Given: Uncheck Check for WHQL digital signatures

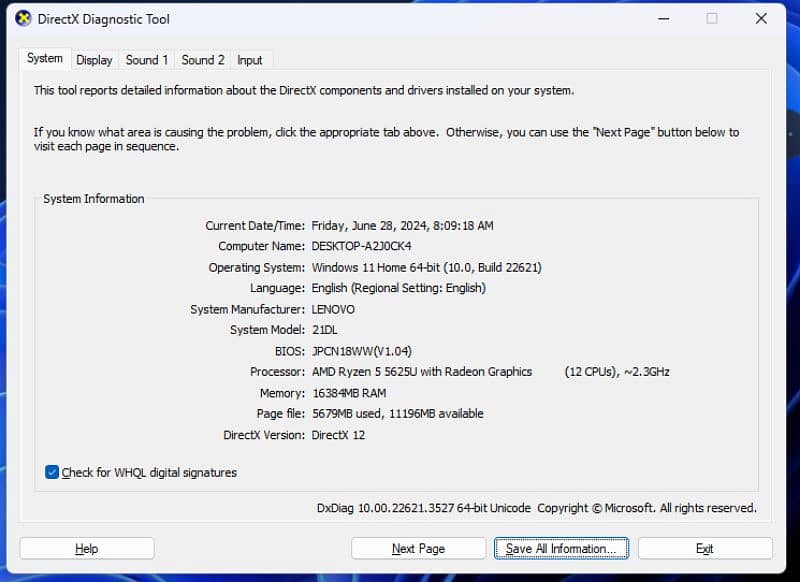Looking at the screenshot, I should pos(53,472).
